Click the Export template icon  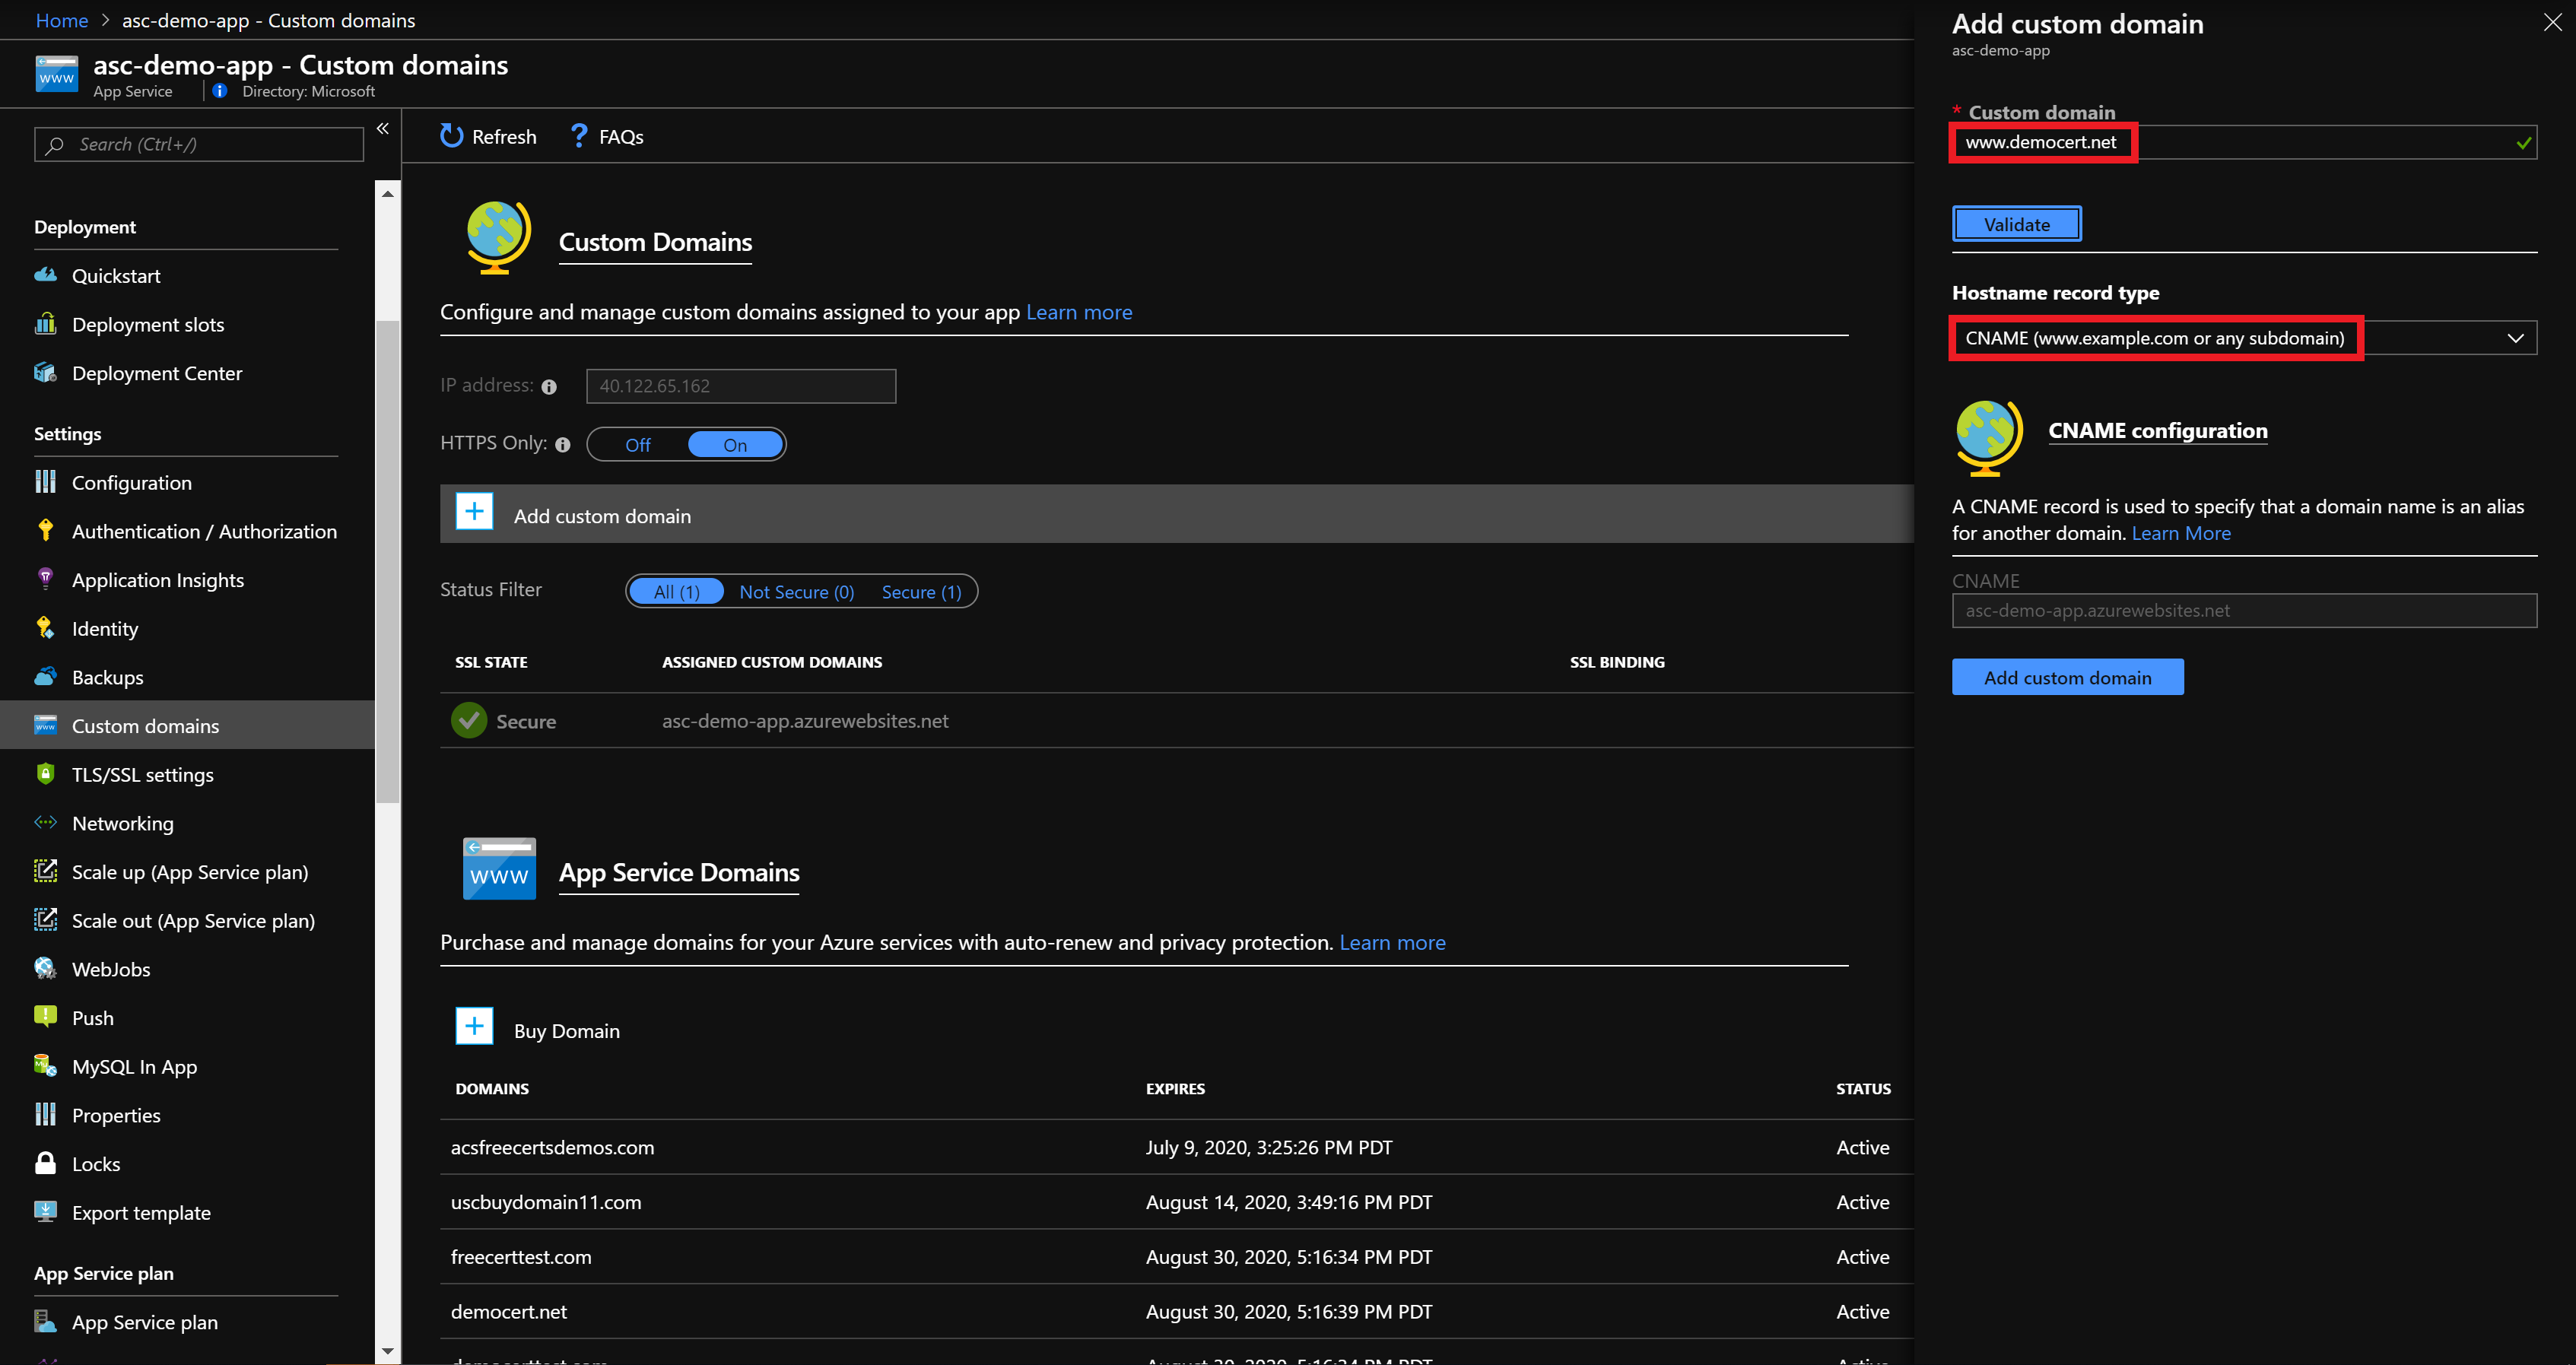[x=45, y=1212]
